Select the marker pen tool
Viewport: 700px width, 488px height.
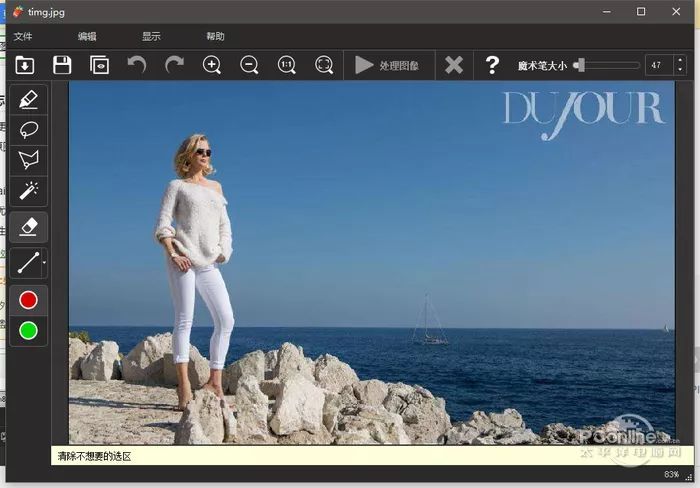click(29, 100)
